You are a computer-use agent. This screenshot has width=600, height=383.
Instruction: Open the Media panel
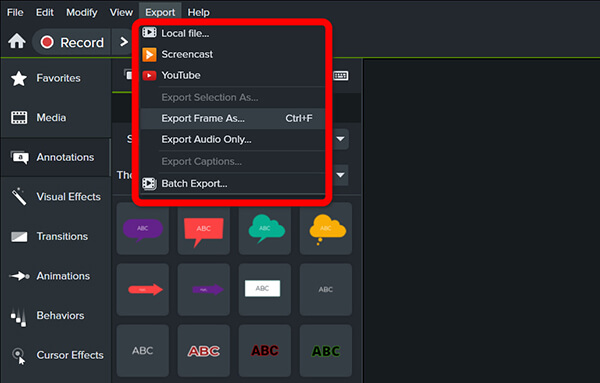(56, 117)
